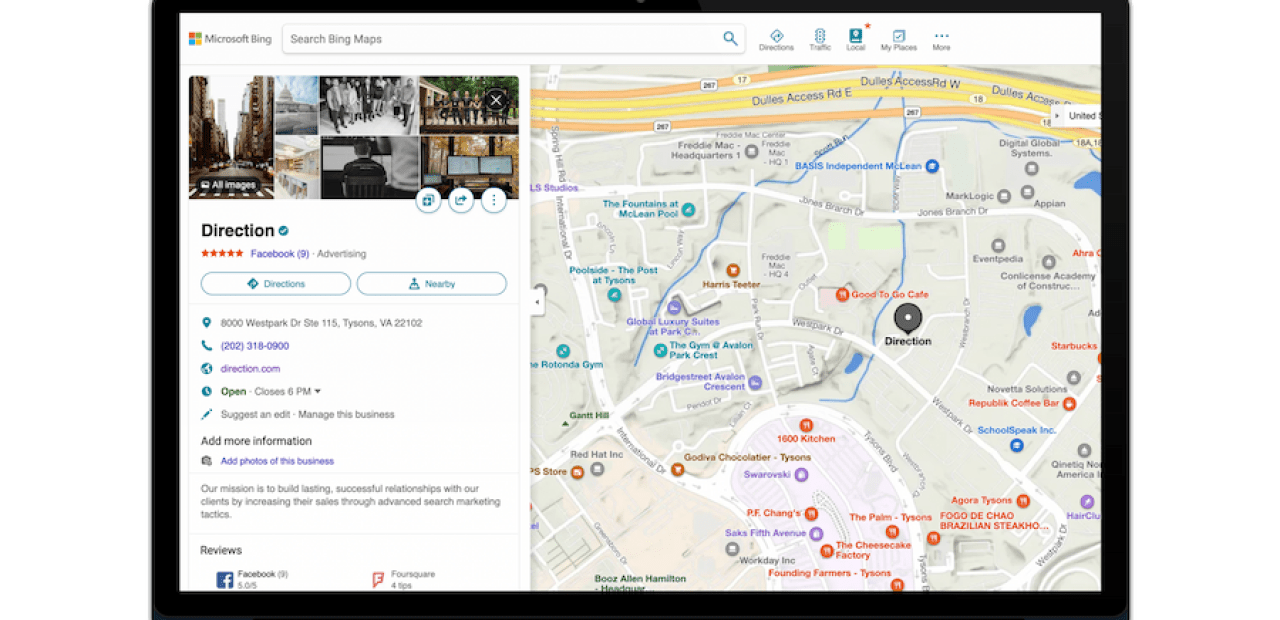Click the 'All images' thumbnail overlay
Image resolution: width=1280 pixels, height=620 pixels.
click(228, 184)
